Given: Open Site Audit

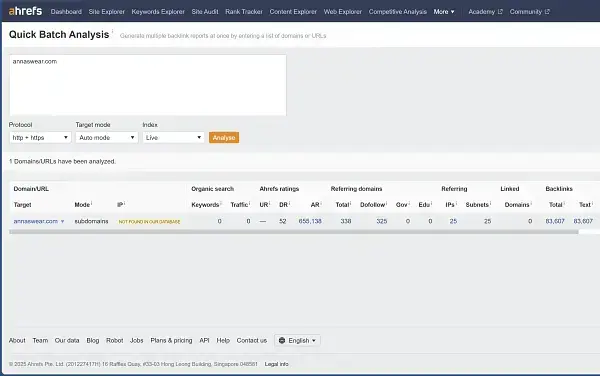Looking at the screenshot, I should click(x=205, y=12).
